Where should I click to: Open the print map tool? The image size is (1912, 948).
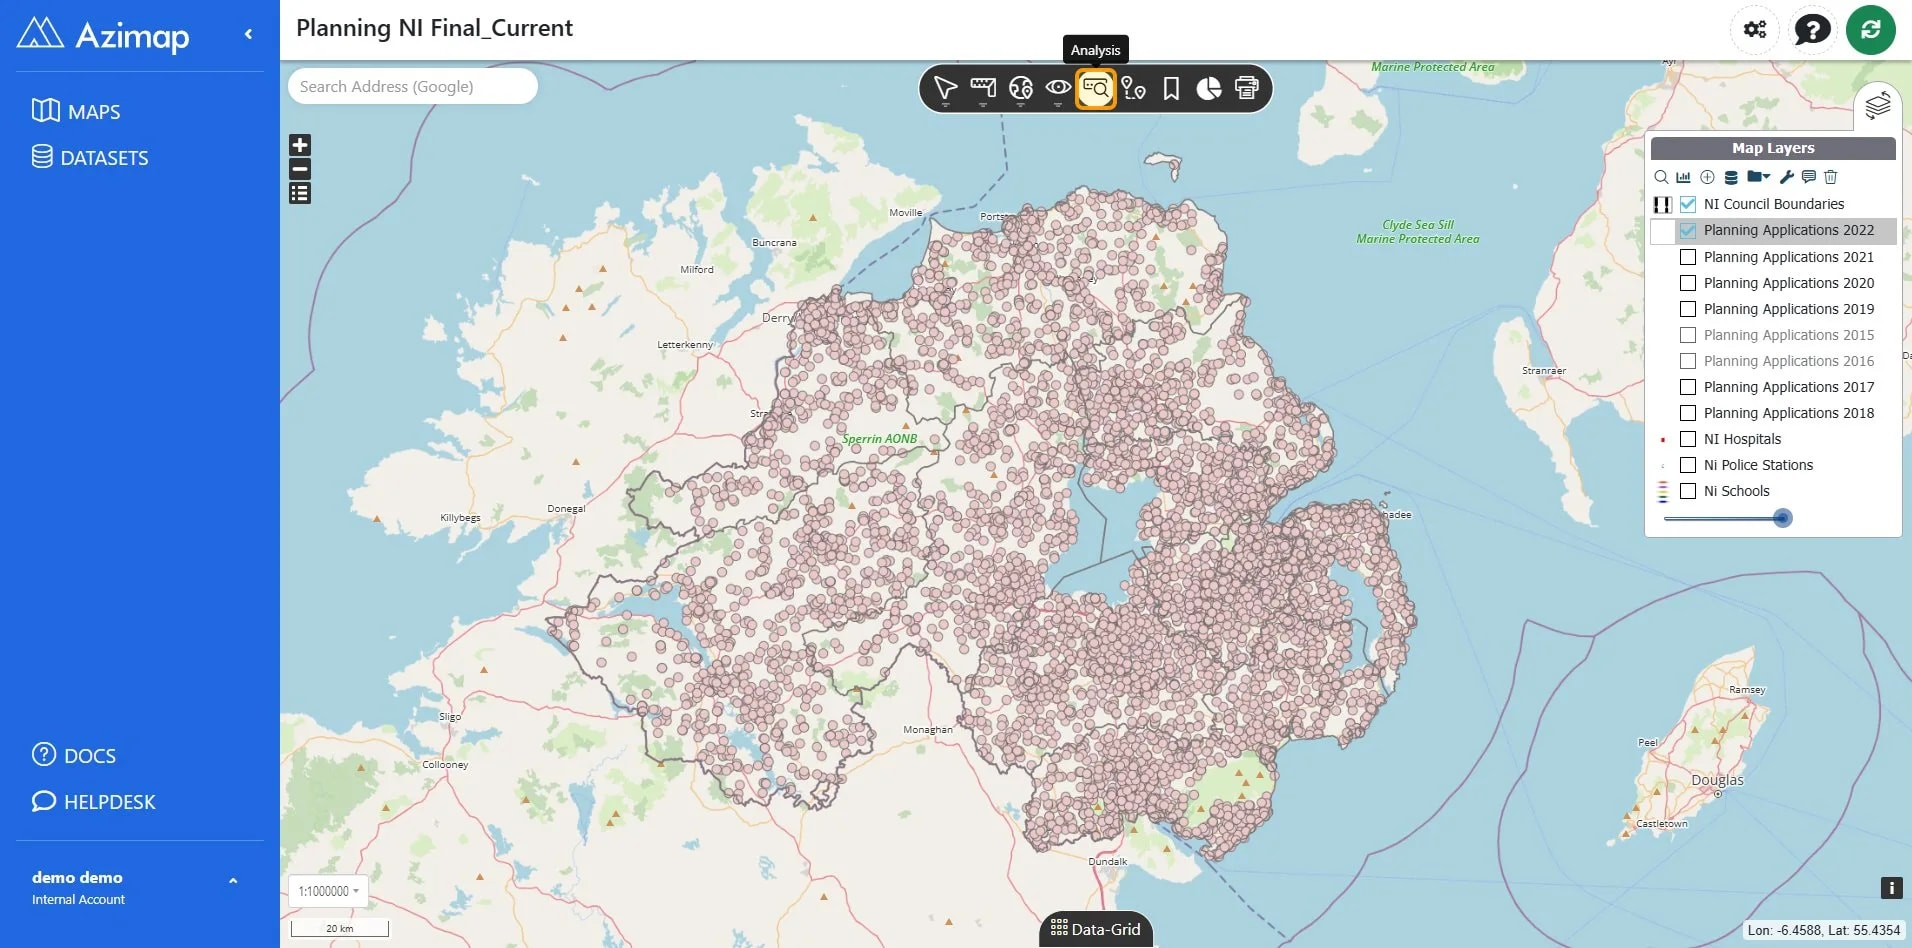point(1247,89)
